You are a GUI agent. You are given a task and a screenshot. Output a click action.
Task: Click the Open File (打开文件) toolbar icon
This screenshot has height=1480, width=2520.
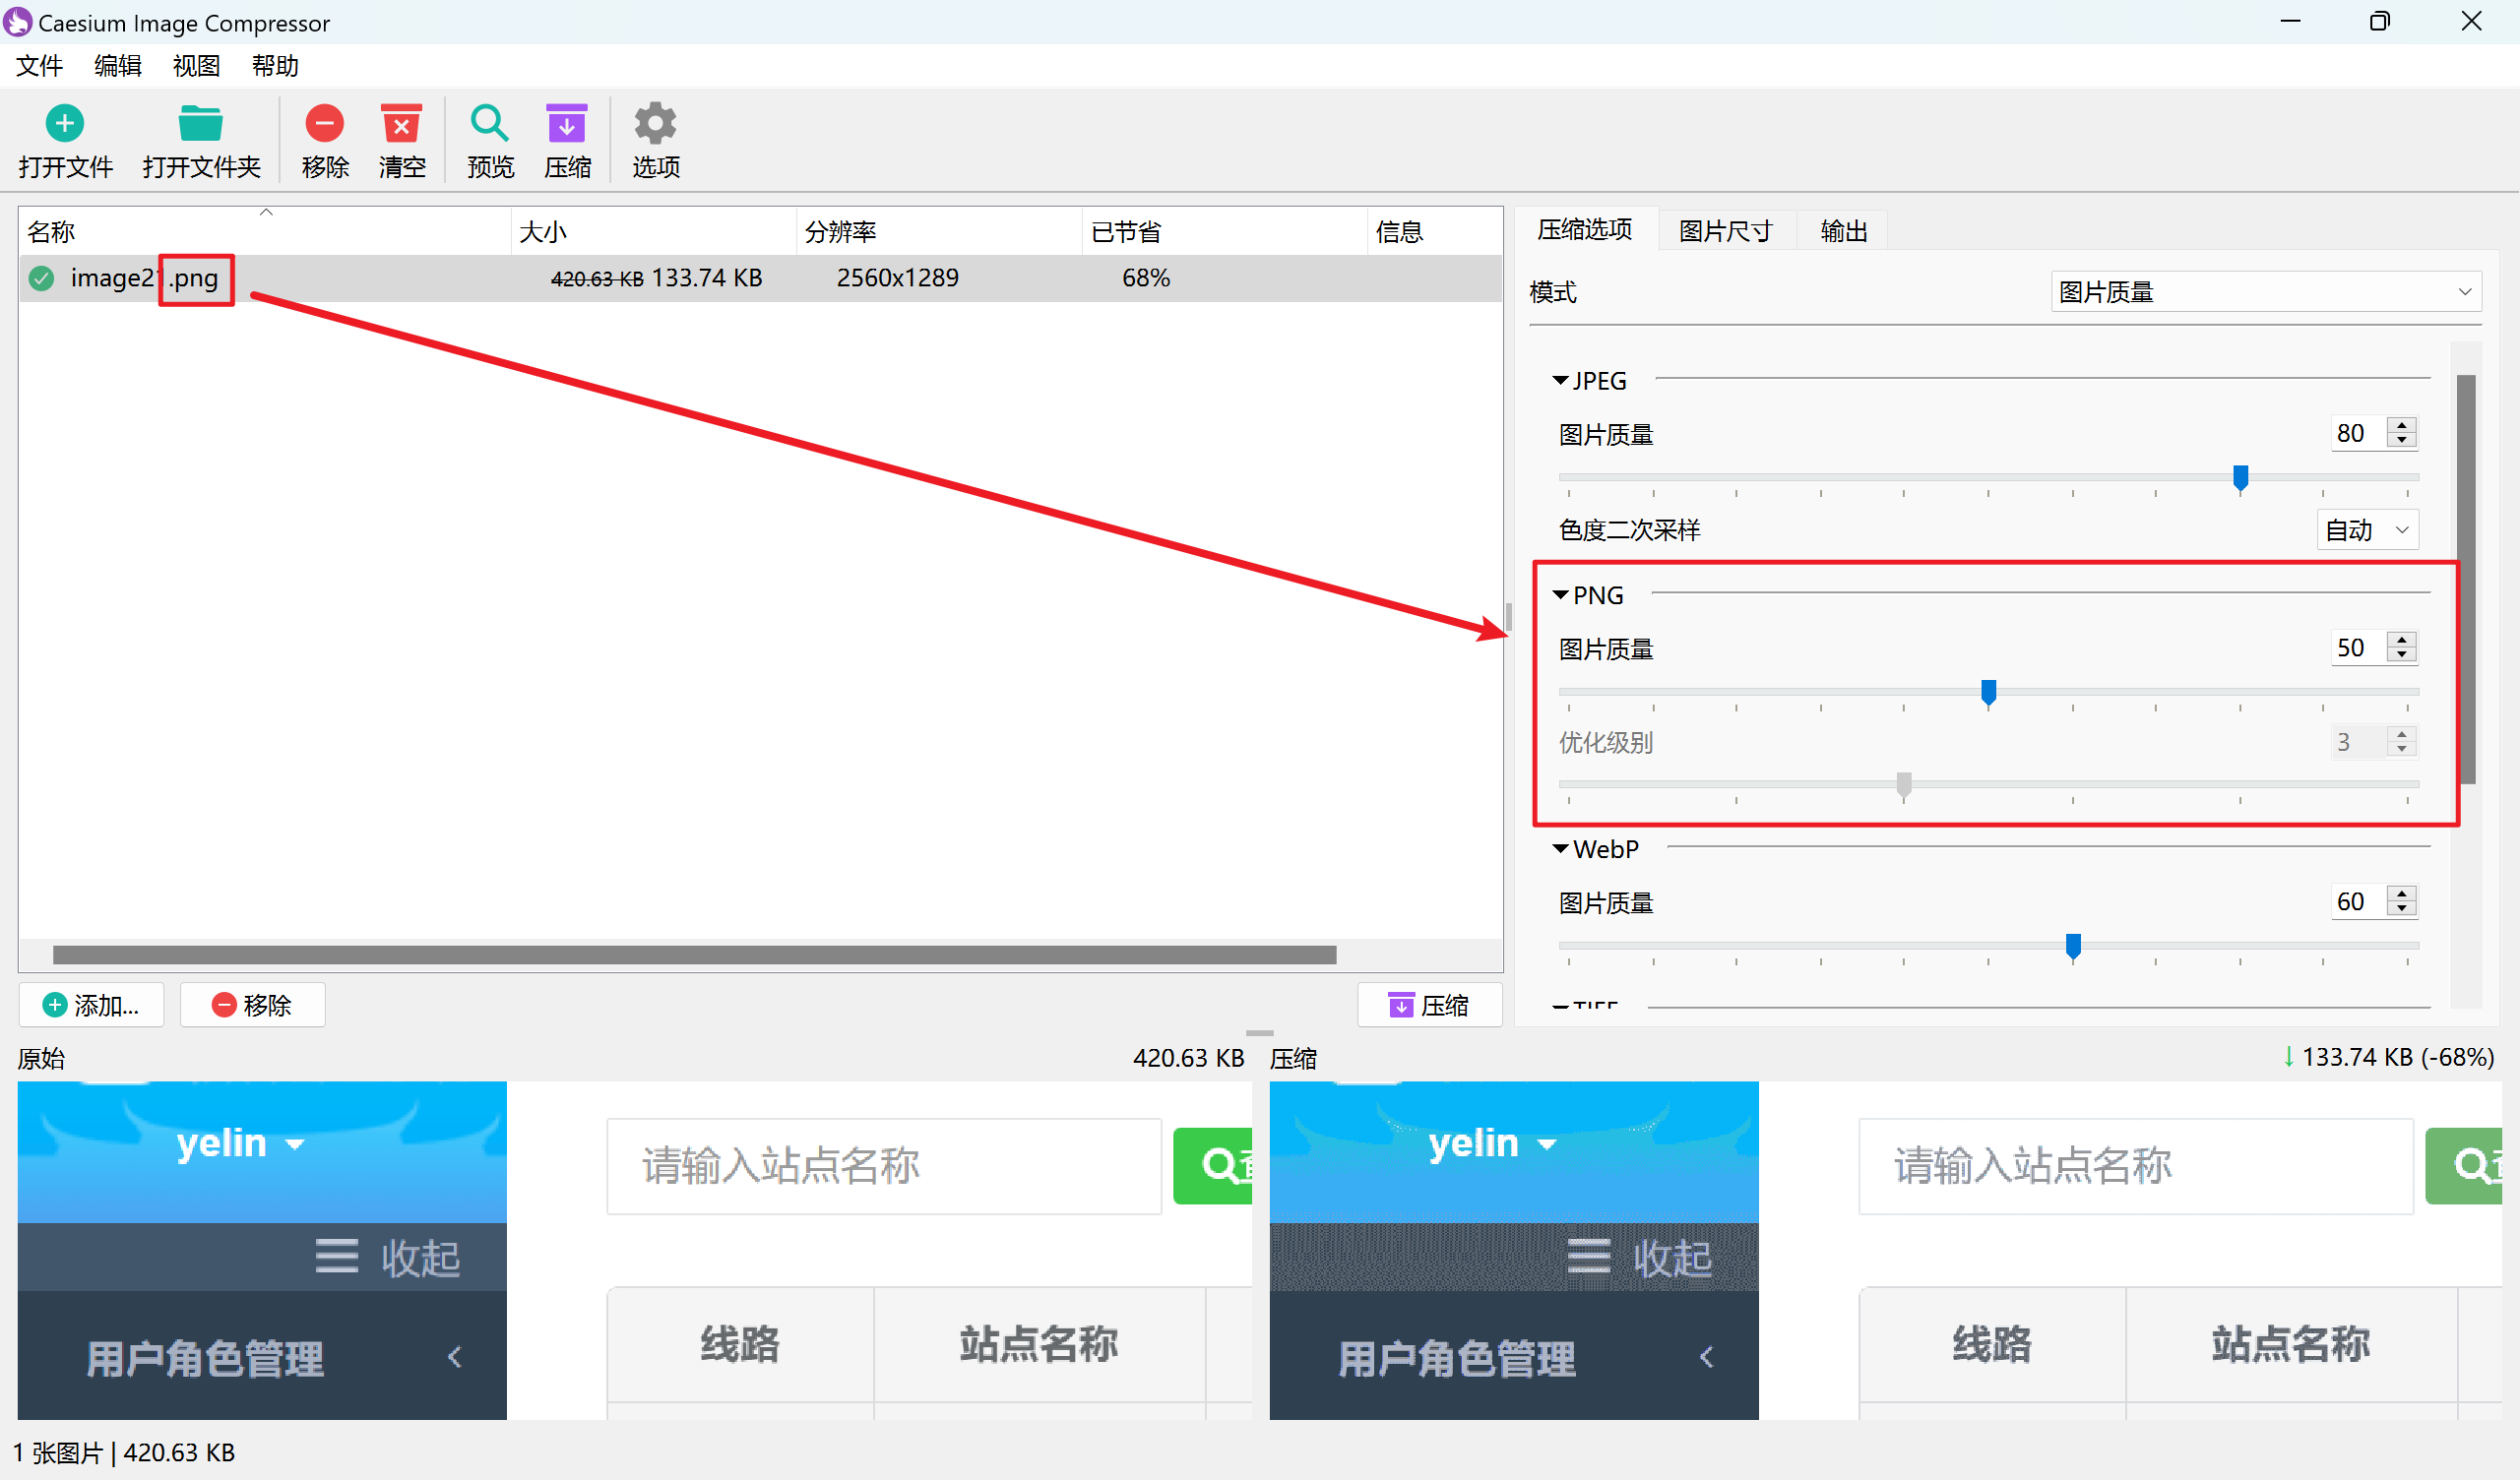pyautogui.click(x=65, y=124)
